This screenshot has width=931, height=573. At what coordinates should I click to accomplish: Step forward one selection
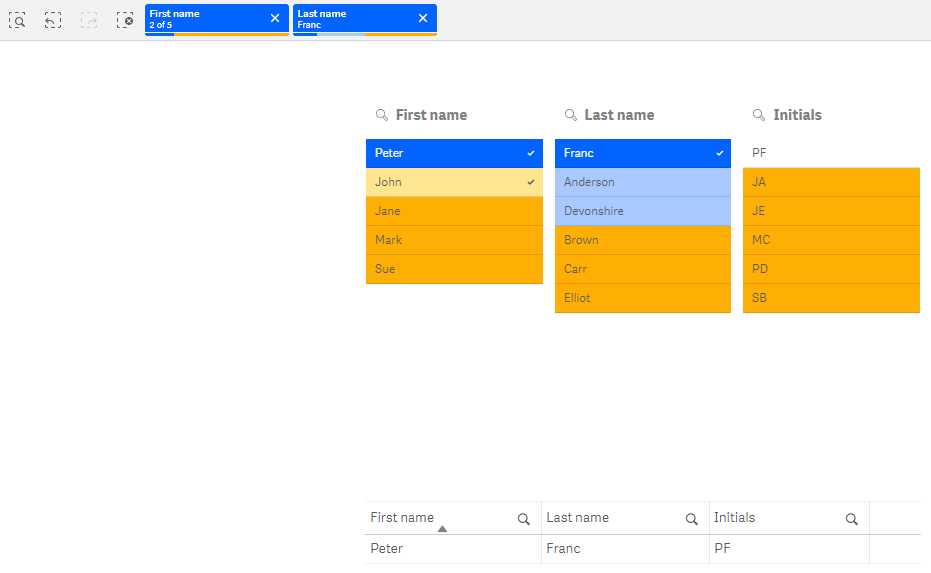(89, 19)
